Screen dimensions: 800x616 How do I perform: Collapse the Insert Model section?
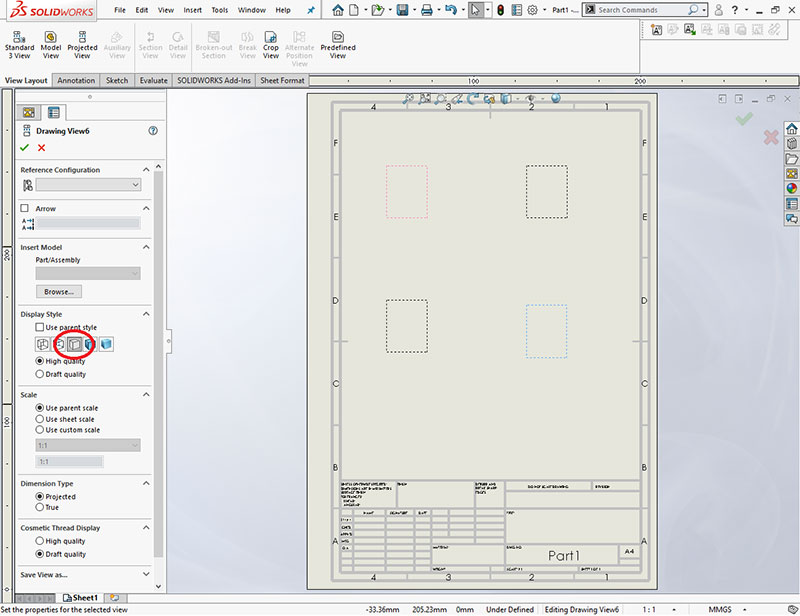146,247
